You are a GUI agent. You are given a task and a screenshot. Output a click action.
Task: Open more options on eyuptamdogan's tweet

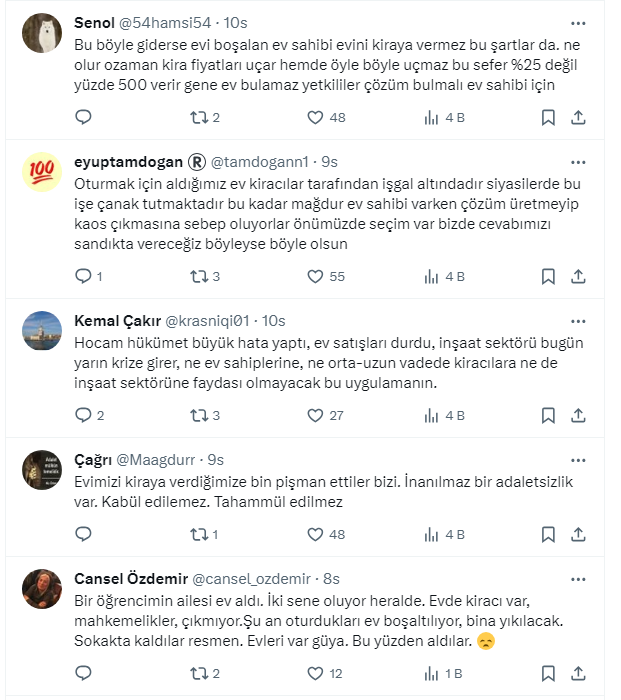point(578,161)
